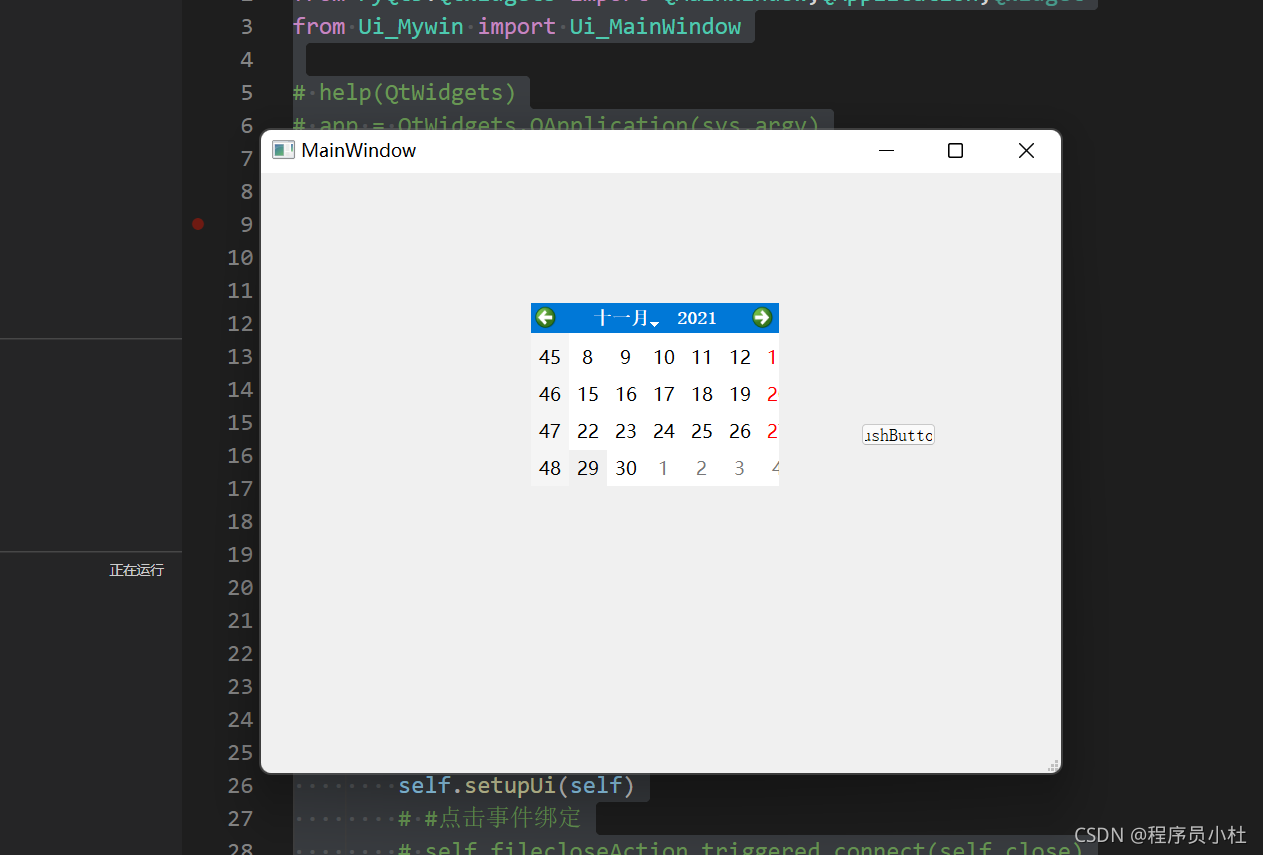Select date 11 in the calendar
Image resolution: width=1263 pixels, height=855 pixels.
tap(702, 357)
